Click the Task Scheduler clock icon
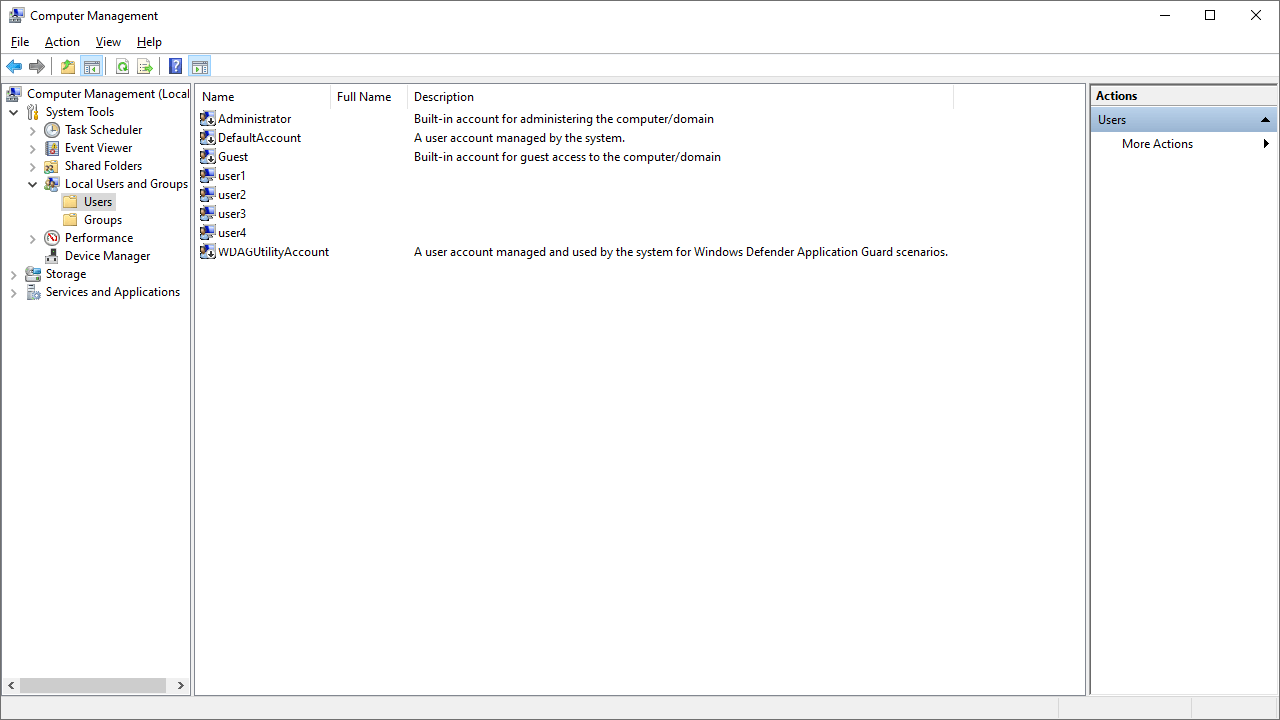This screenshot has width=1280, height=720. 52,130
